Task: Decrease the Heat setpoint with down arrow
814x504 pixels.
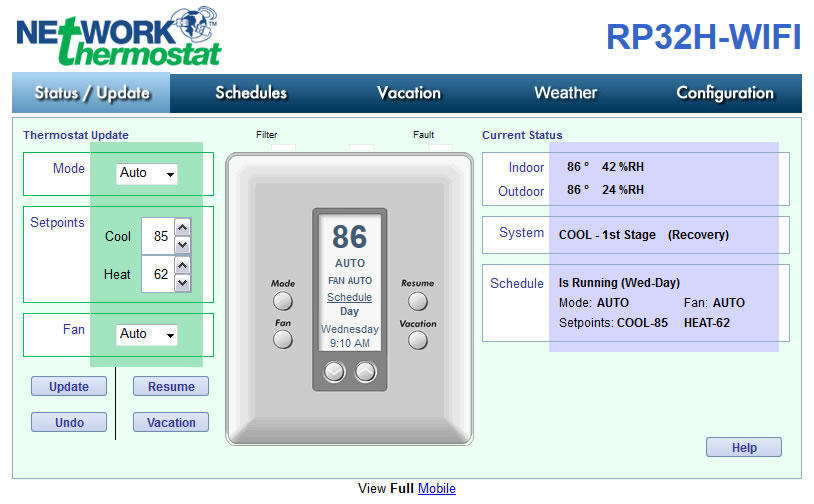Action: 182,283
